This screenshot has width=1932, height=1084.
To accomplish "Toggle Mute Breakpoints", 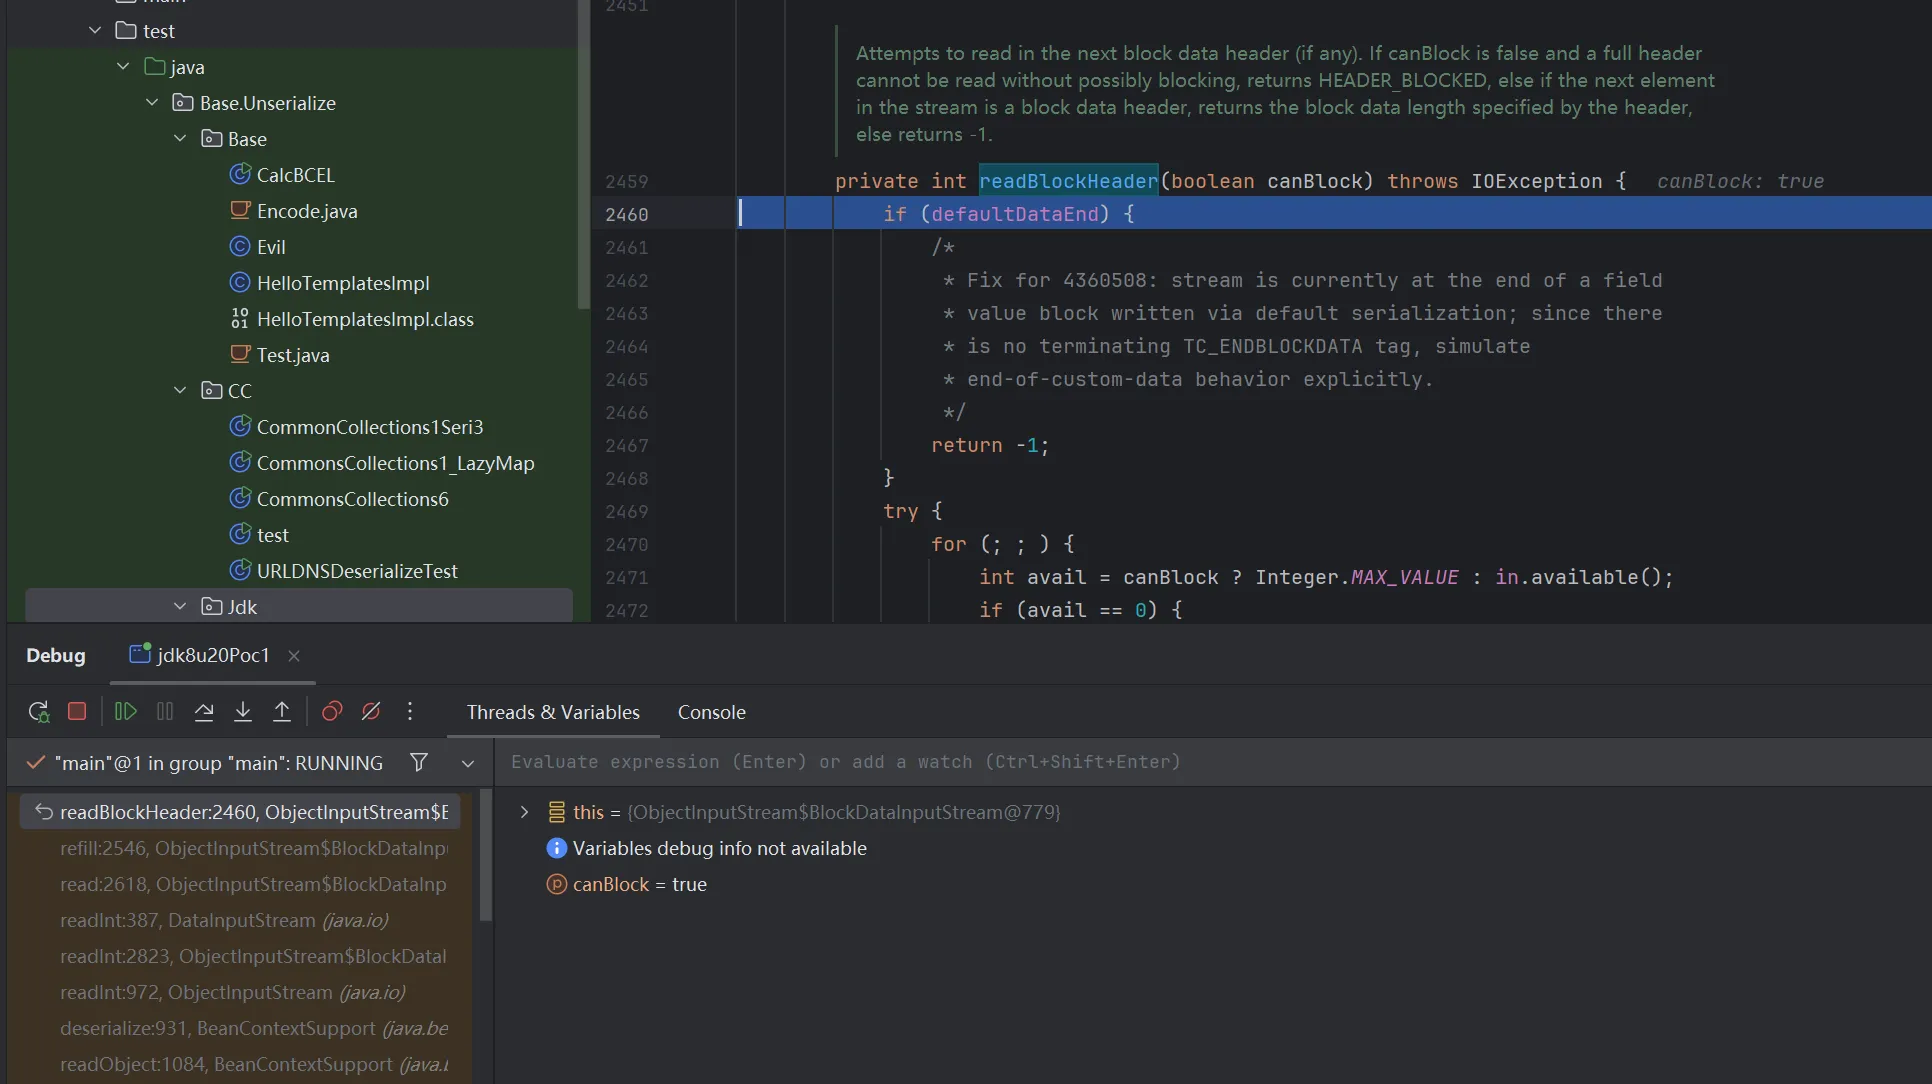I will tap(371, 711).
